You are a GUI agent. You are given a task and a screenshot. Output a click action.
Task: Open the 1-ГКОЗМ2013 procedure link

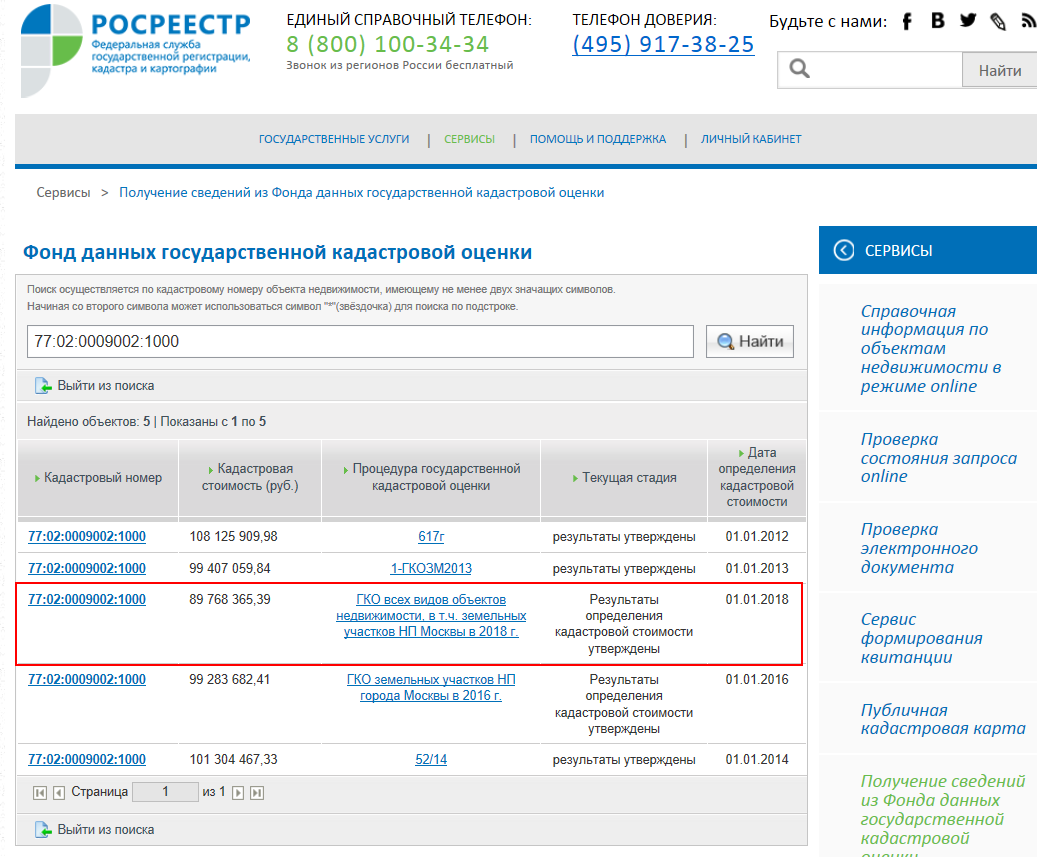(x=431, y=568)
